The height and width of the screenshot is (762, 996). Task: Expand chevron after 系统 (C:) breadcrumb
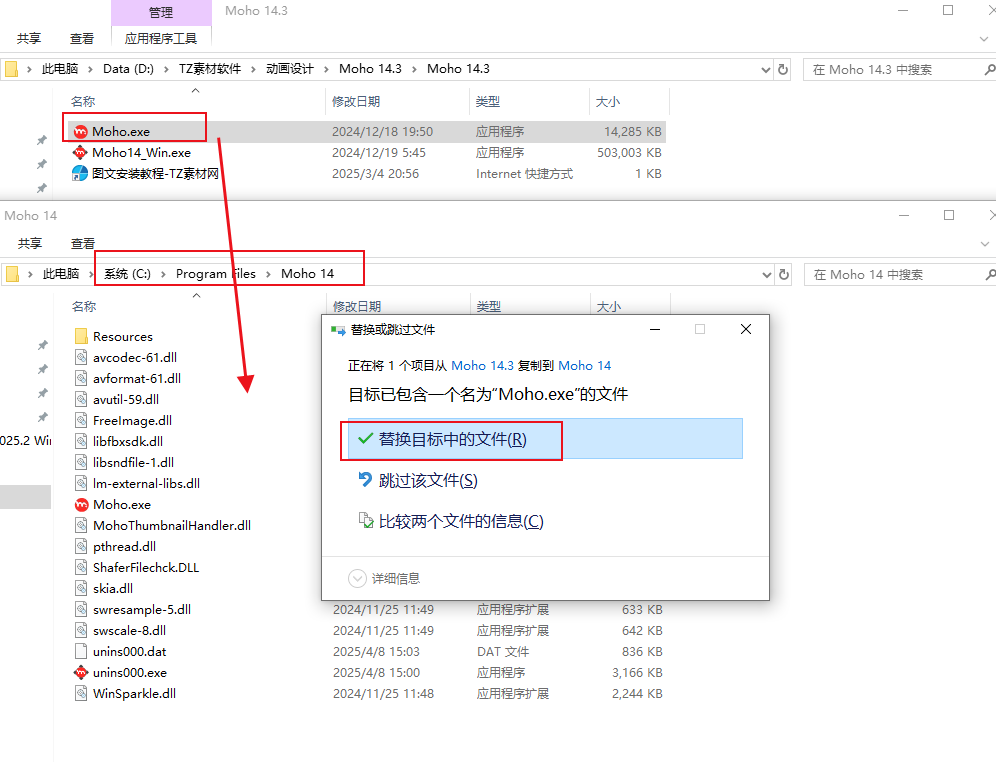[163, 274]
